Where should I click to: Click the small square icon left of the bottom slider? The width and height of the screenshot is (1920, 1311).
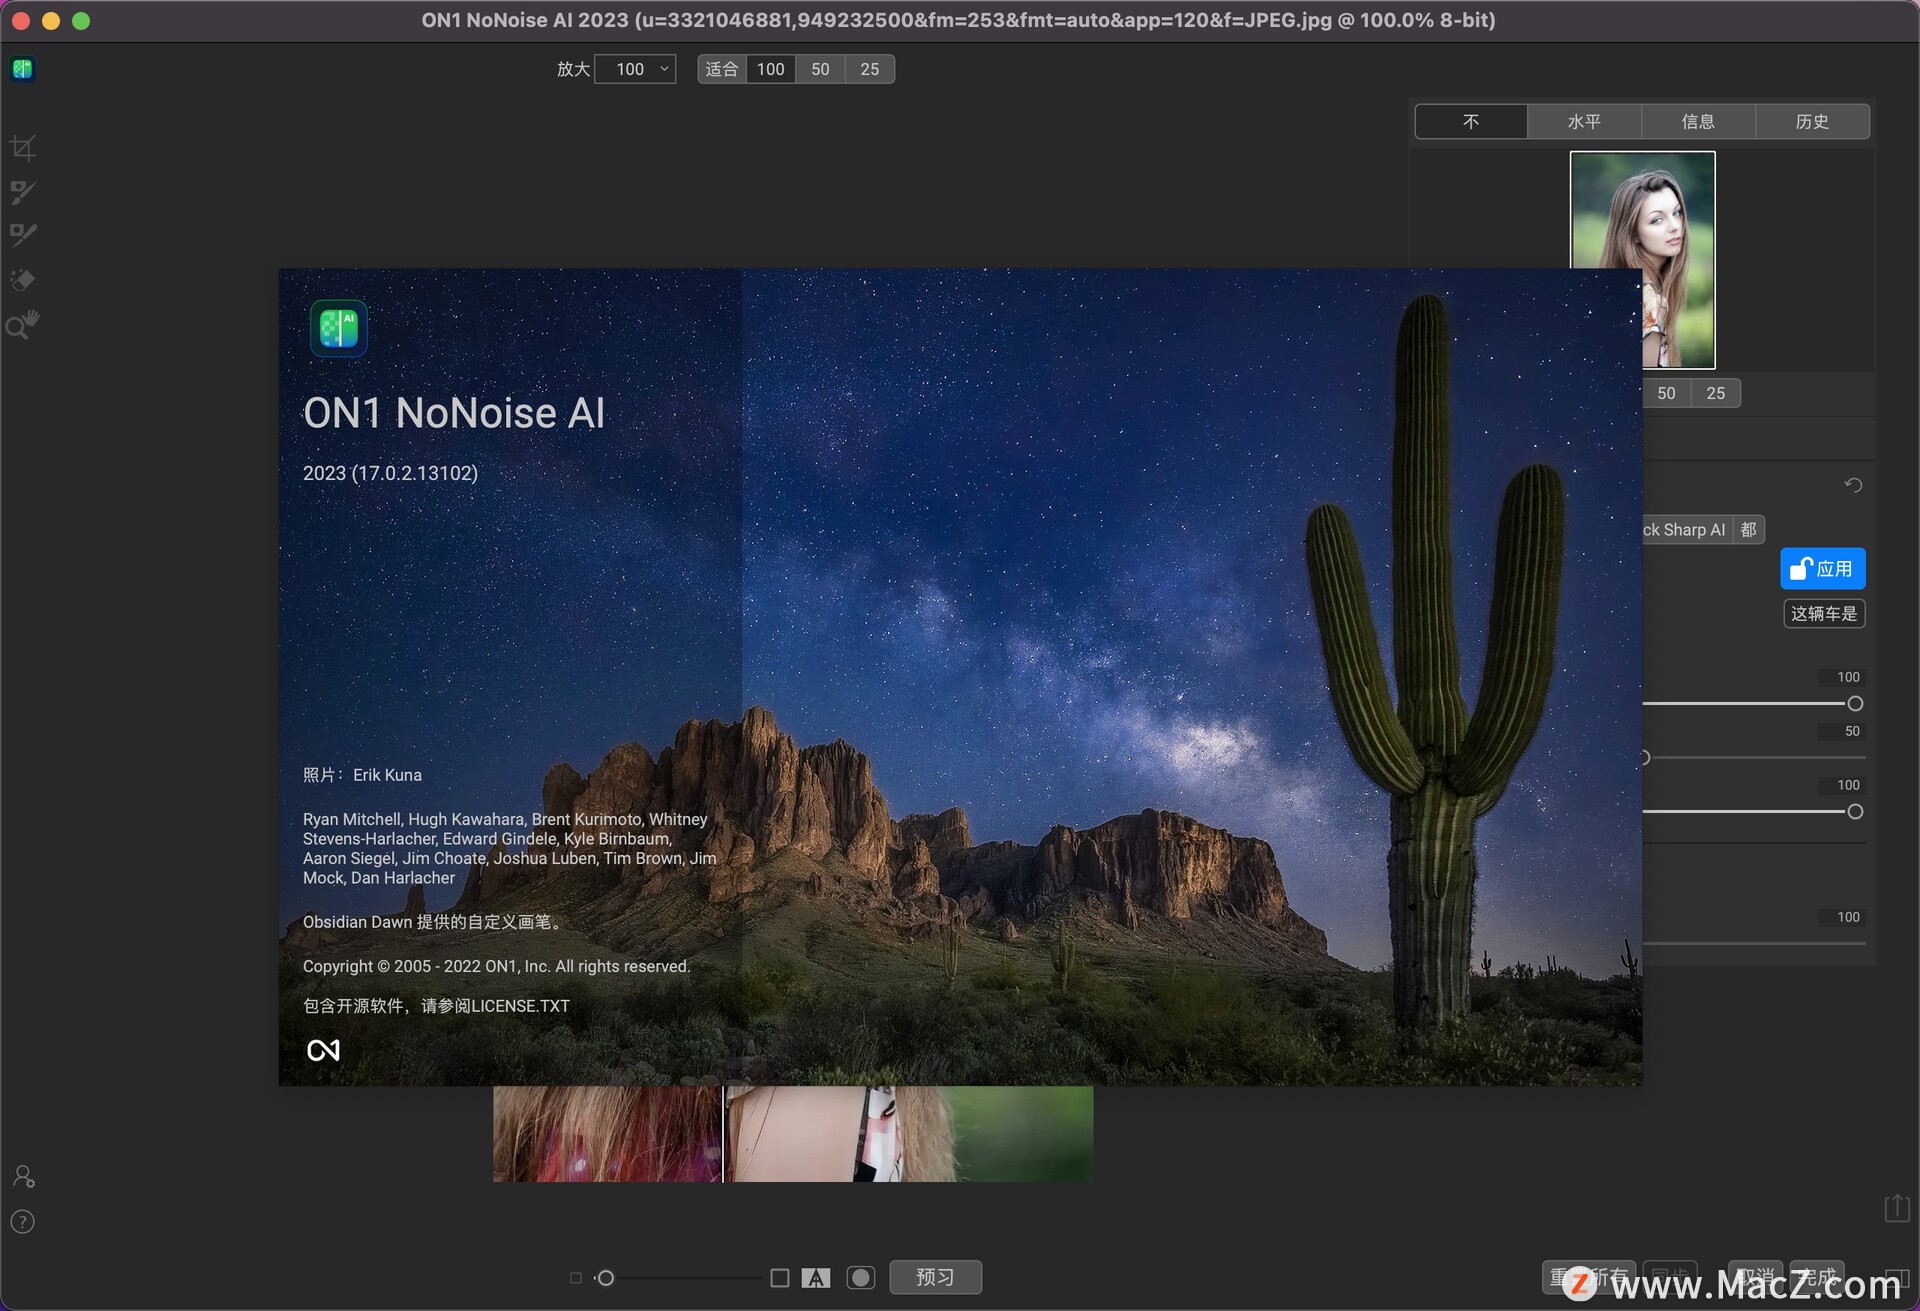[575, 1278]
